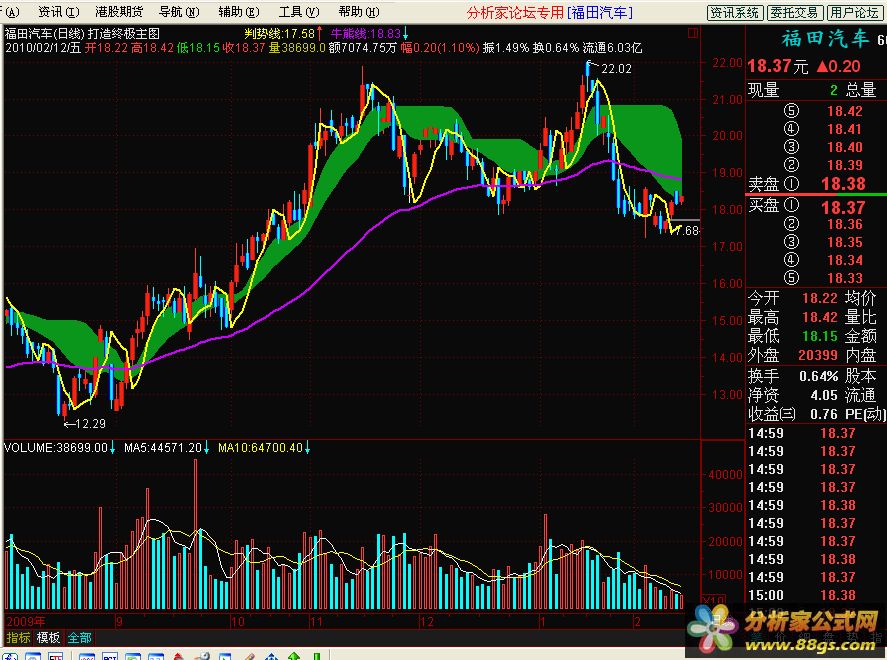Click month marker 12 on time axis
Screen dimensions: 887x660
(427, 622)
